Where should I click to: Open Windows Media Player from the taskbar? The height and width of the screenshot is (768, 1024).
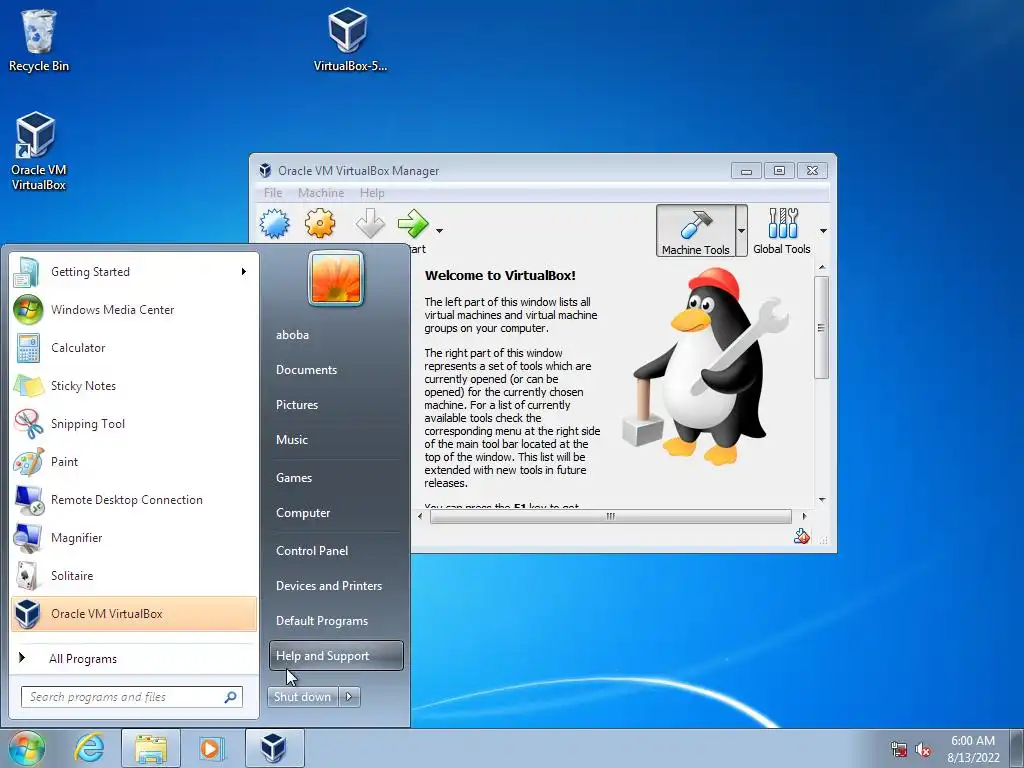tap(210, 748)
